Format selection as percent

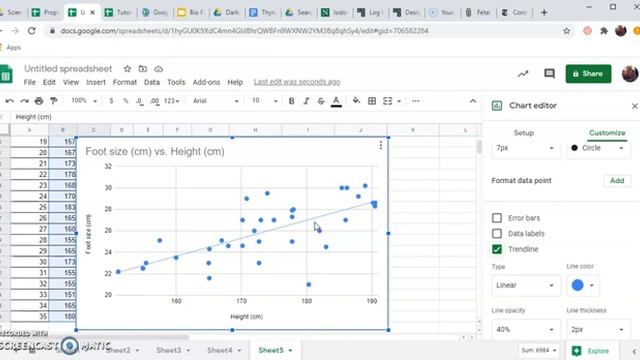[126, 101]
